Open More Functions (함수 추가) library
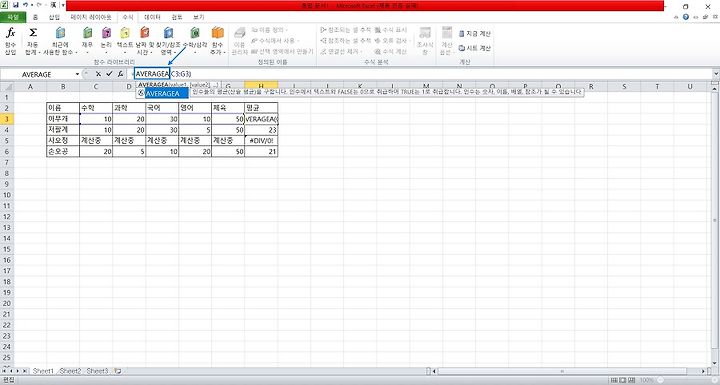The height and width of the screenshot is (385, 720). (x=218, y=41)
